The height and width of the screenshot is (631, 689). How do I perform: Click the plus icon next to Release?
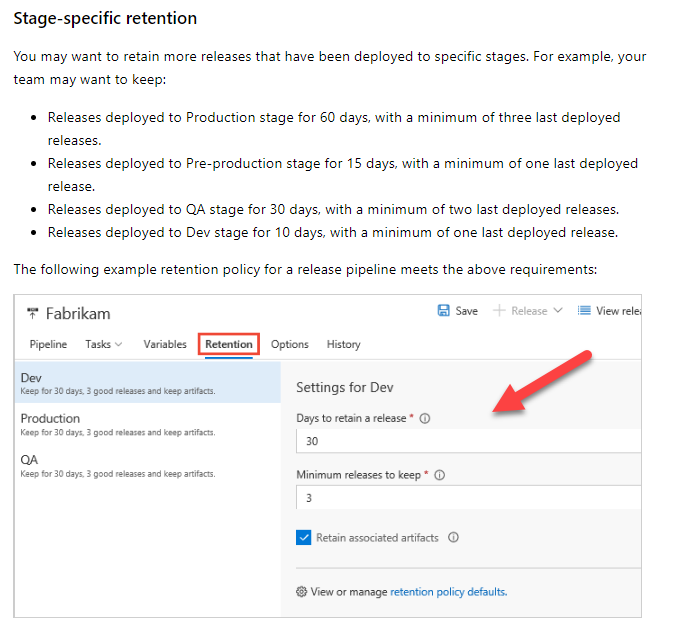(x=499, y=311)
